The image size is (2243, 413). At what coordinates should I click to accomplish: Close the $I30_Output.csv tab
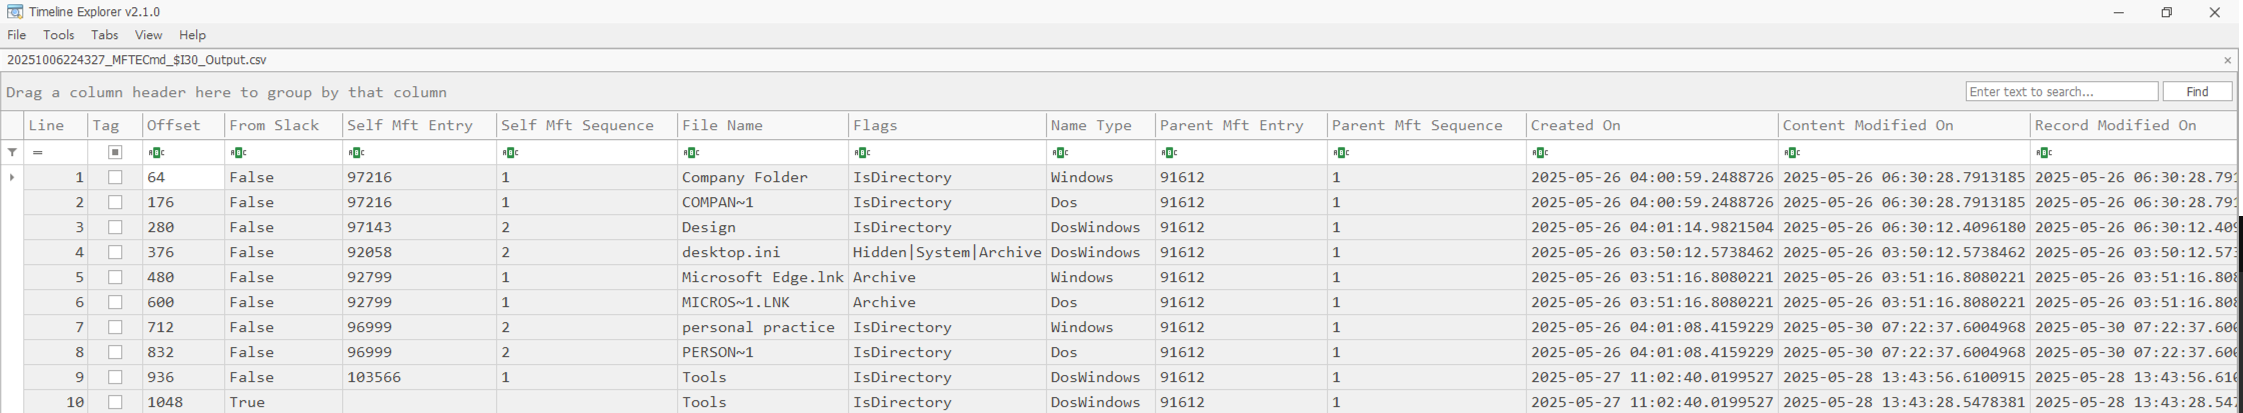click(2227, 60)
